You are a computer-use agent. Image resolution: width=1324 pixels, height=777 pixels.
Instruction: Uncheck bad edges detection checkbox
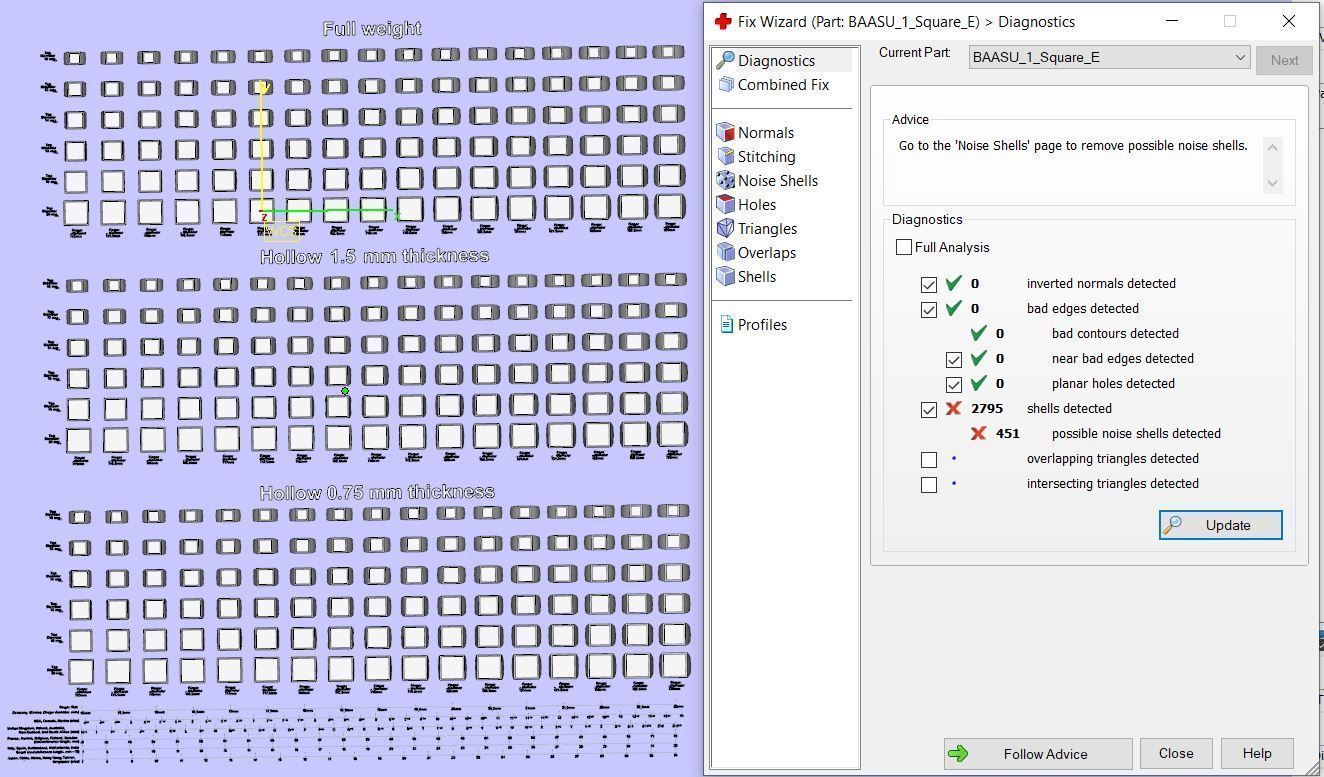coord(929,309)
